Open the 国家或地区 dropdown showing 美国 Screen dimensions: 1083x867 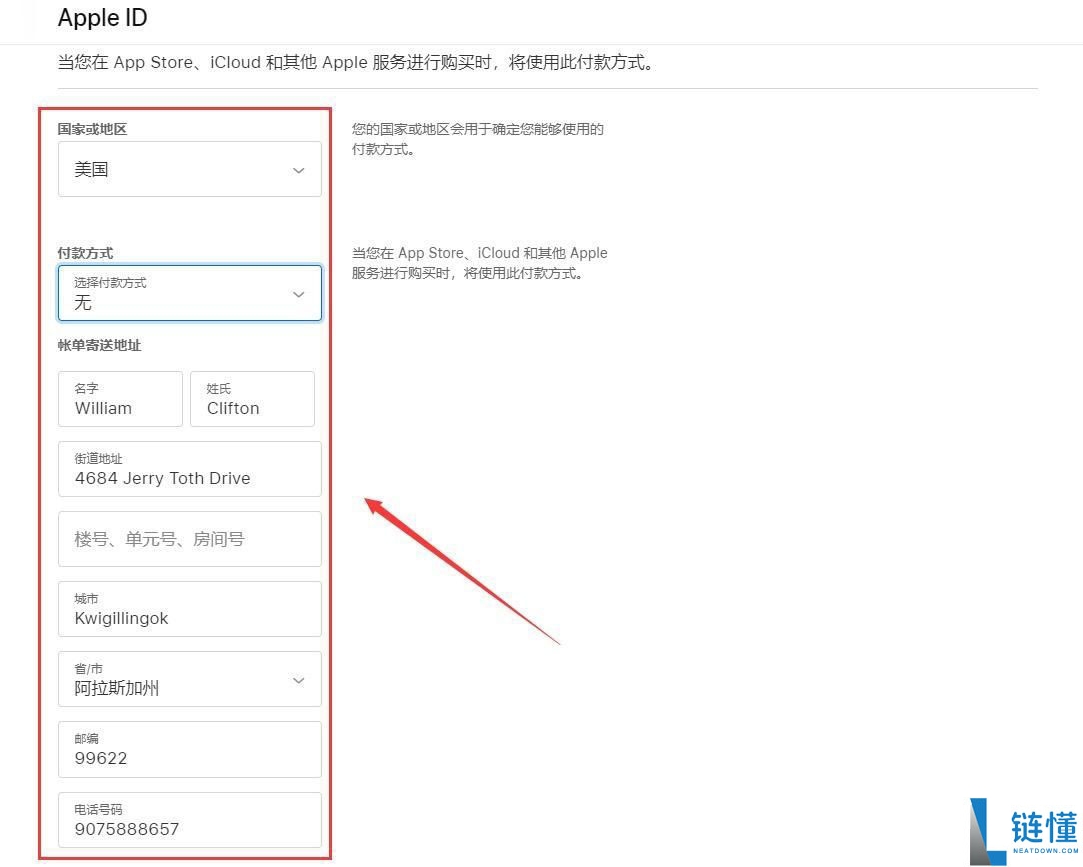point(190,169)
